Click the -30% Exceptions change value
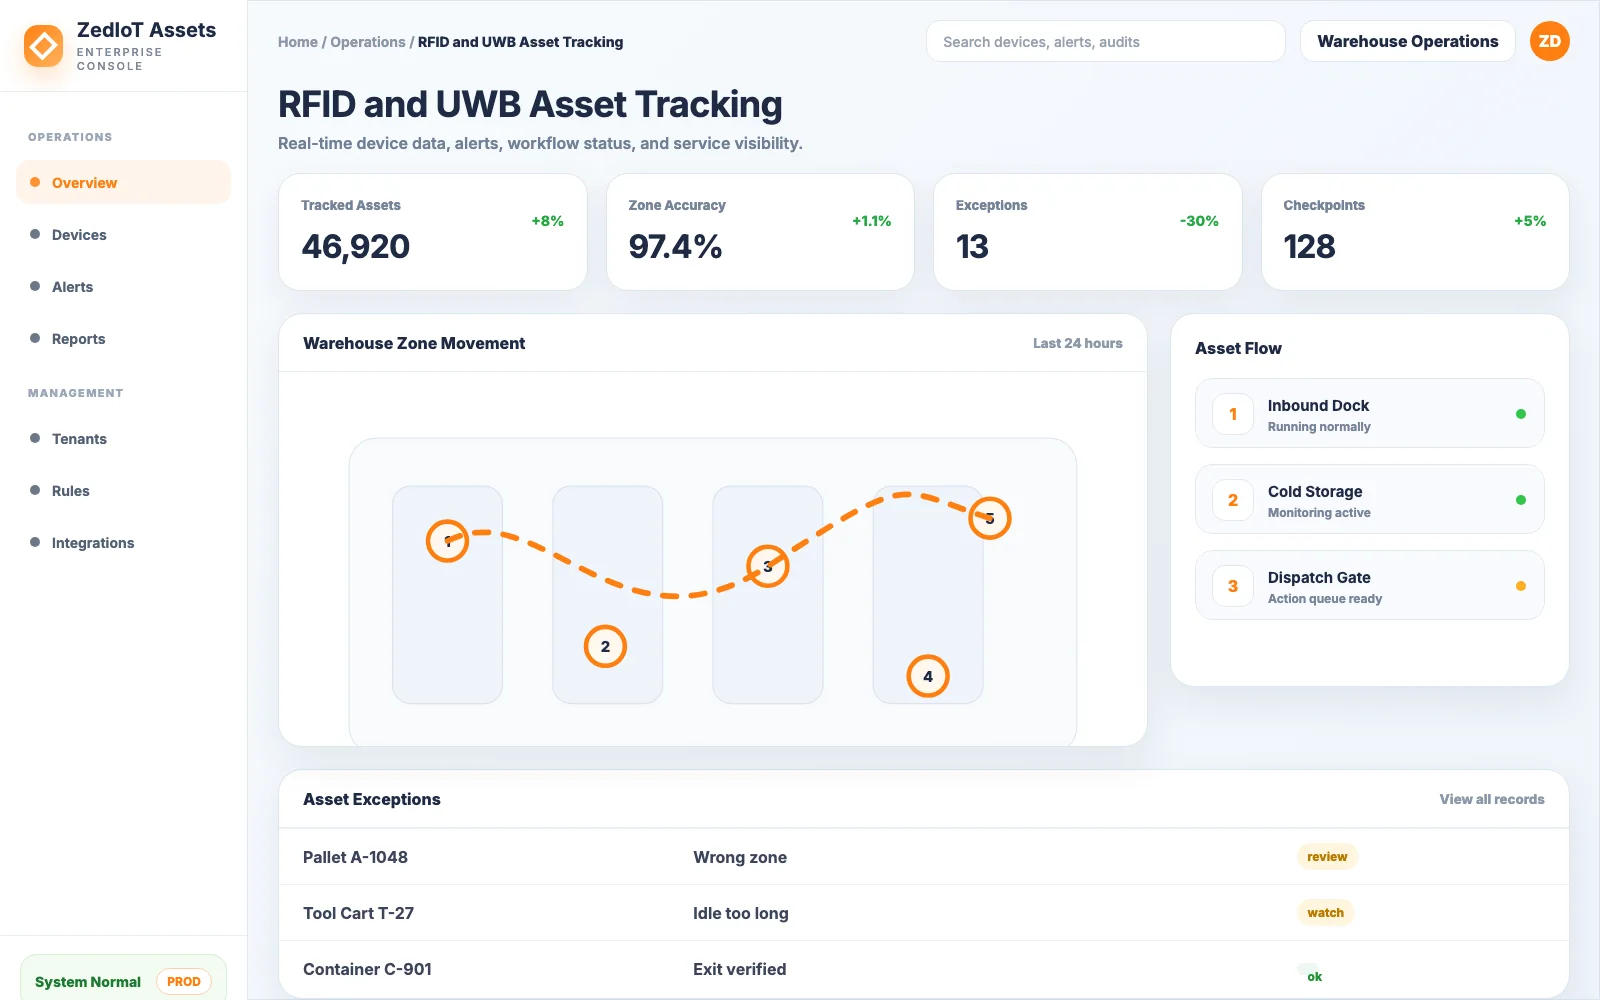 point(1199,221)
